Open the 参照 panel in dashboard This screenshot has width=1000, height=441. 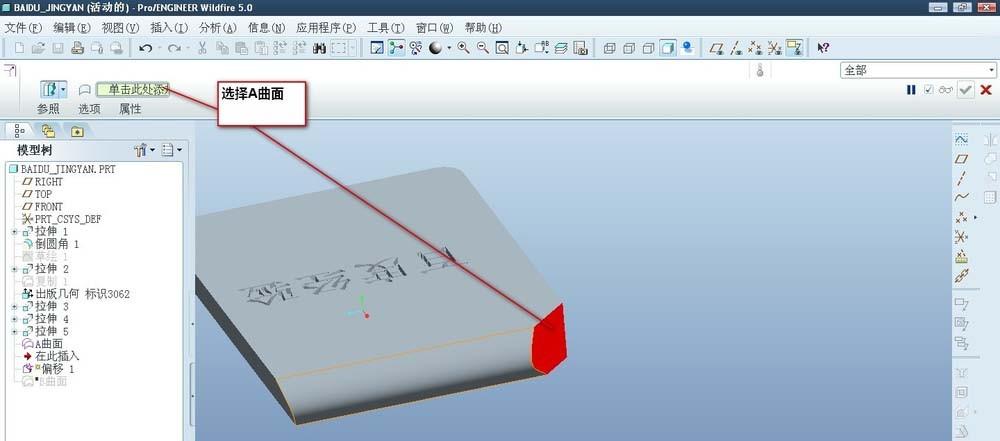(48, 109)
